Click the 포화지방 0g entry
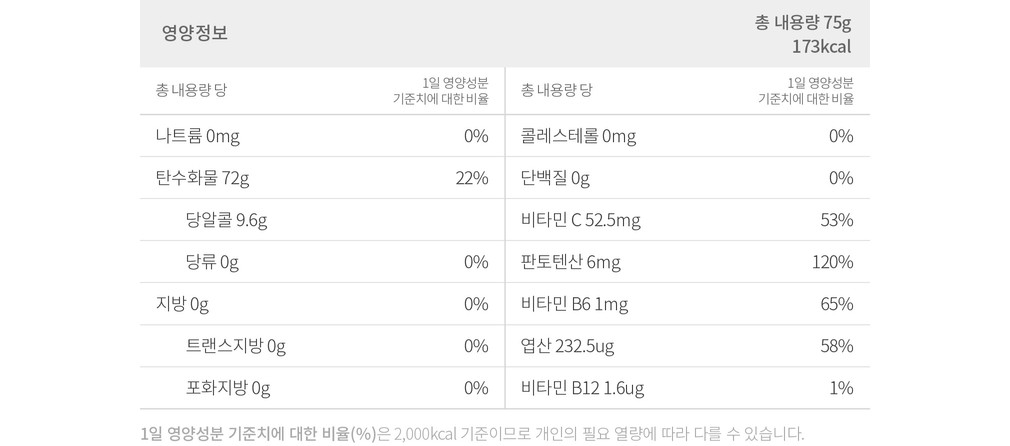 click(x=228, y=388)
